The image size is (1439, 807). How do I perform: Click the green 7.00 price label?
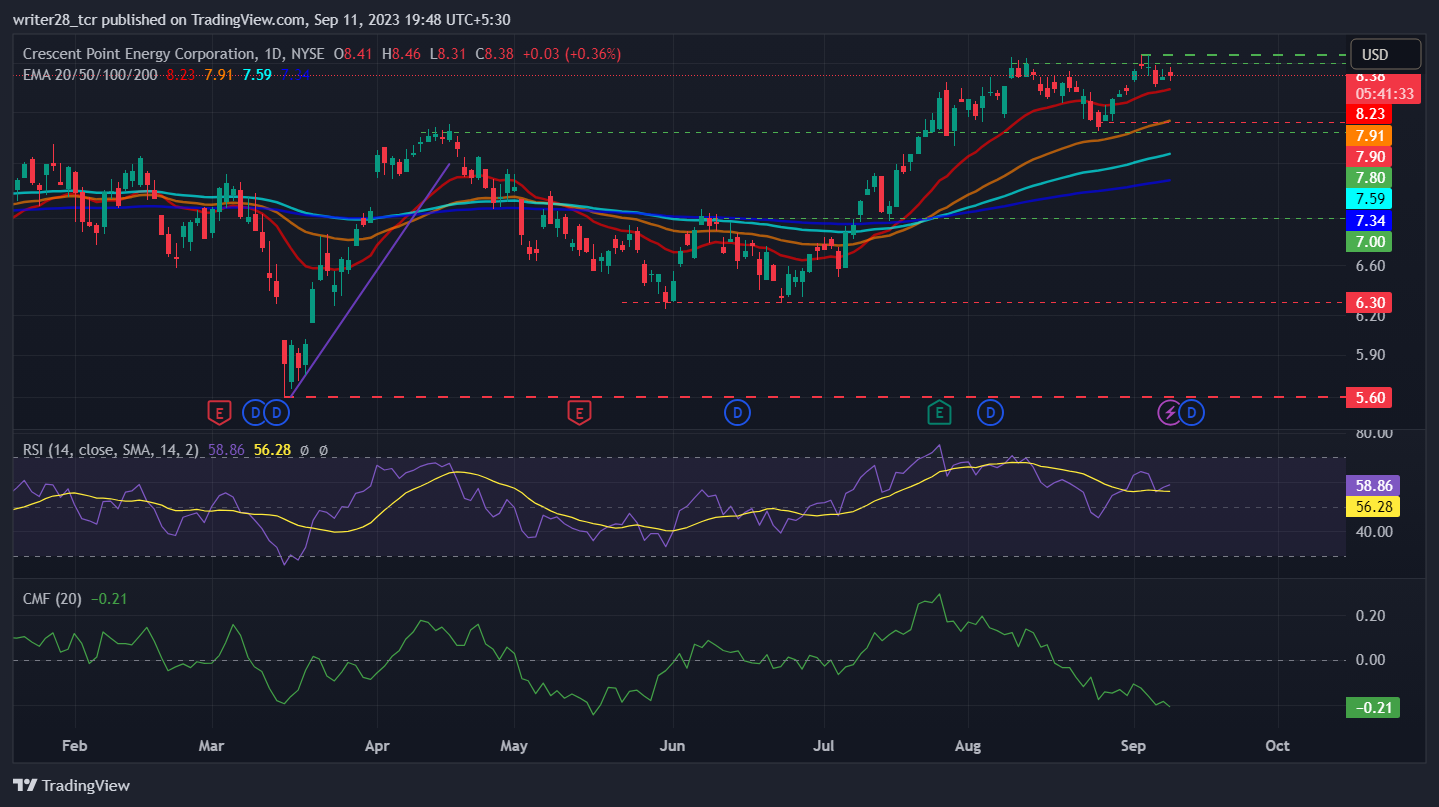tap(1369, 242)
